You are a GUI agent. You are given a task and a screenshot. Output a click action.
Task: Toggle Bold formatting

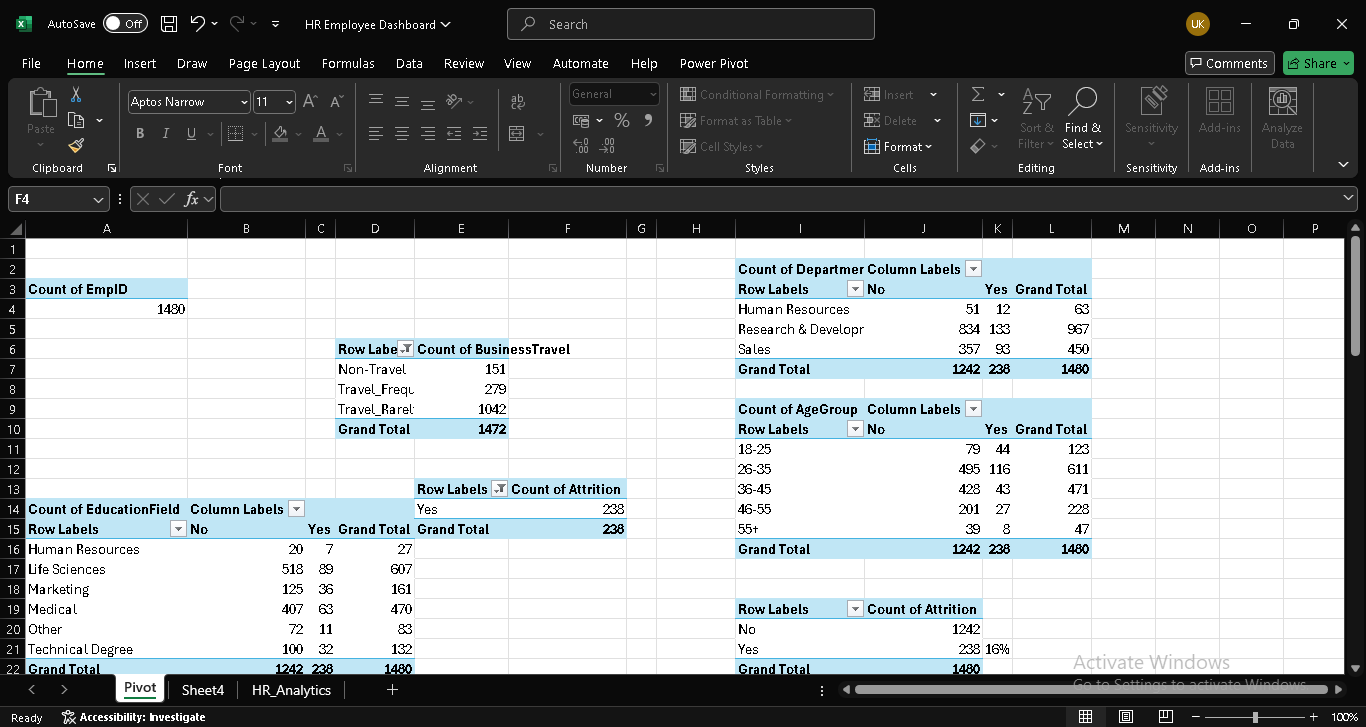point(140,134)
